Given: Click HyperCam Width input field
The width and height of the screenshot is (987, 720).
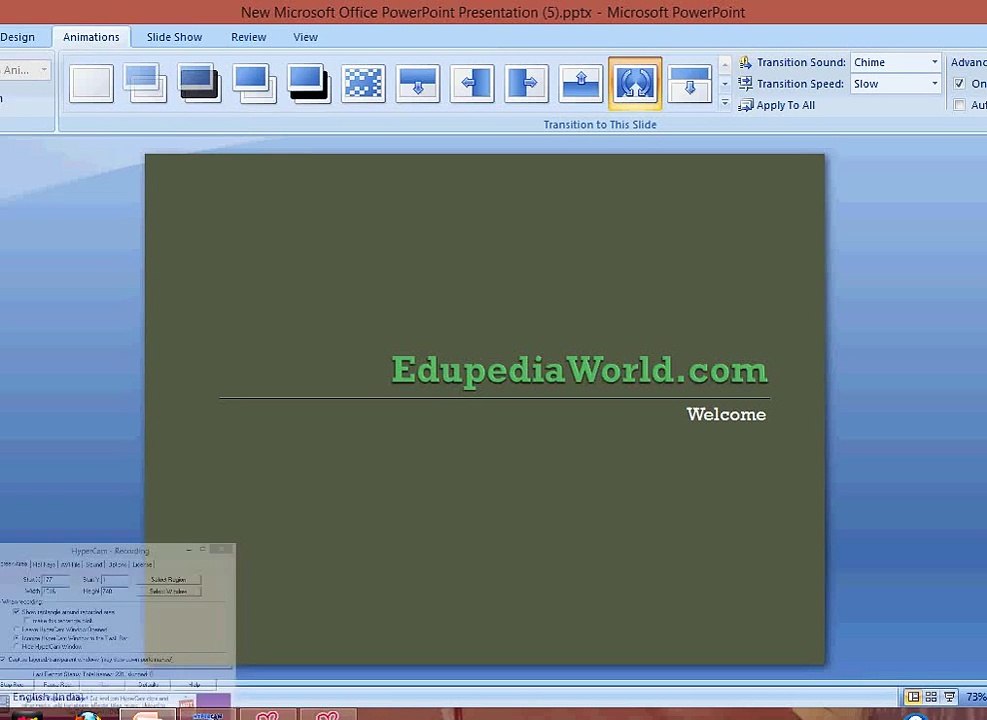Looking at the screenshot, I should [55, 592].
